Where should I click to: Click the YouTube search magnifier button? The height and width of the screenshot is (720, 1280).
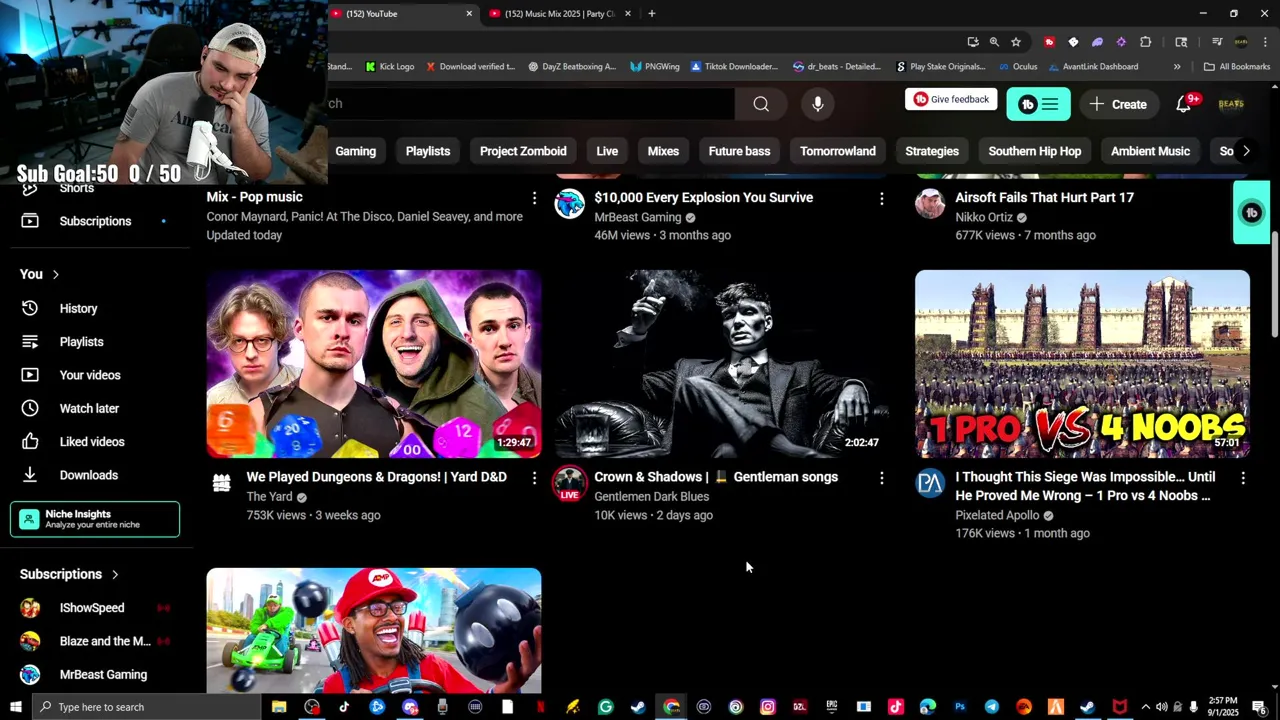761,104
